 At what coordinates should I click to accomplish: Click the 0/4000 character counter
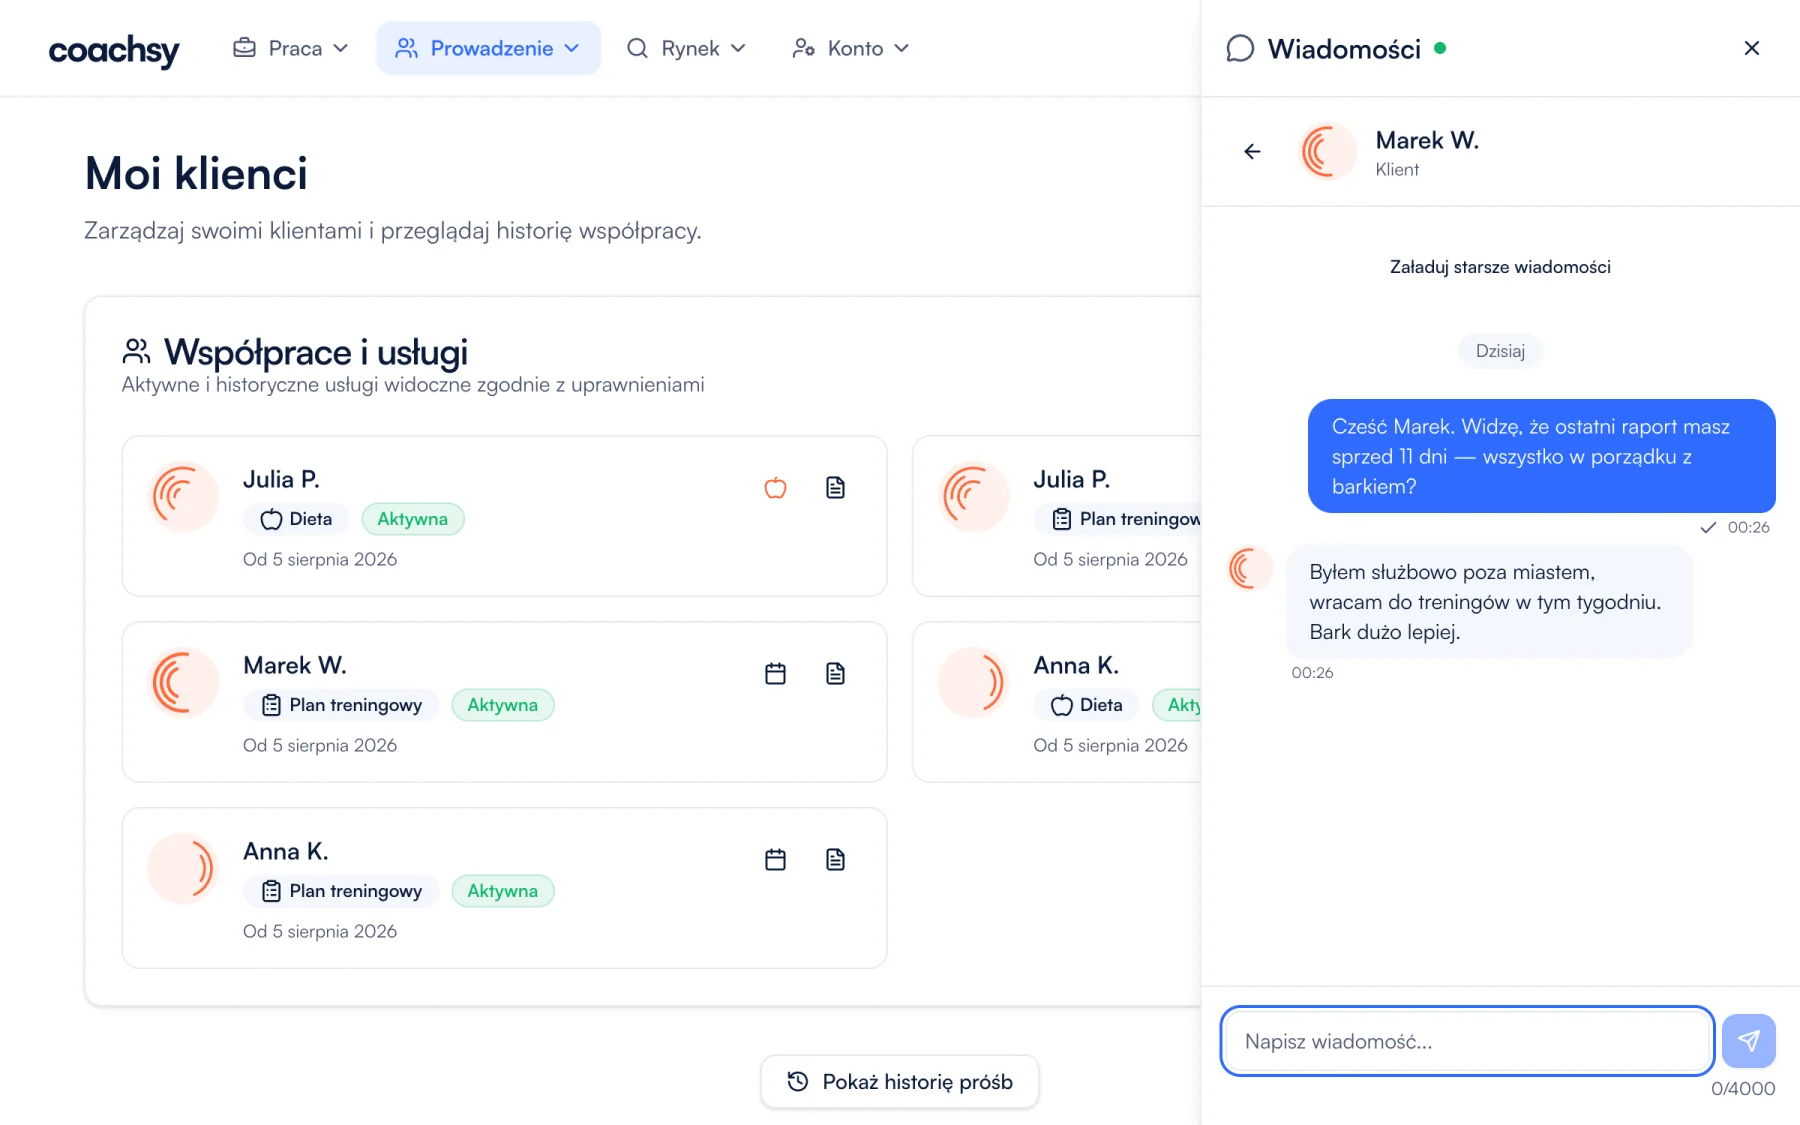pos(1743,1089)
